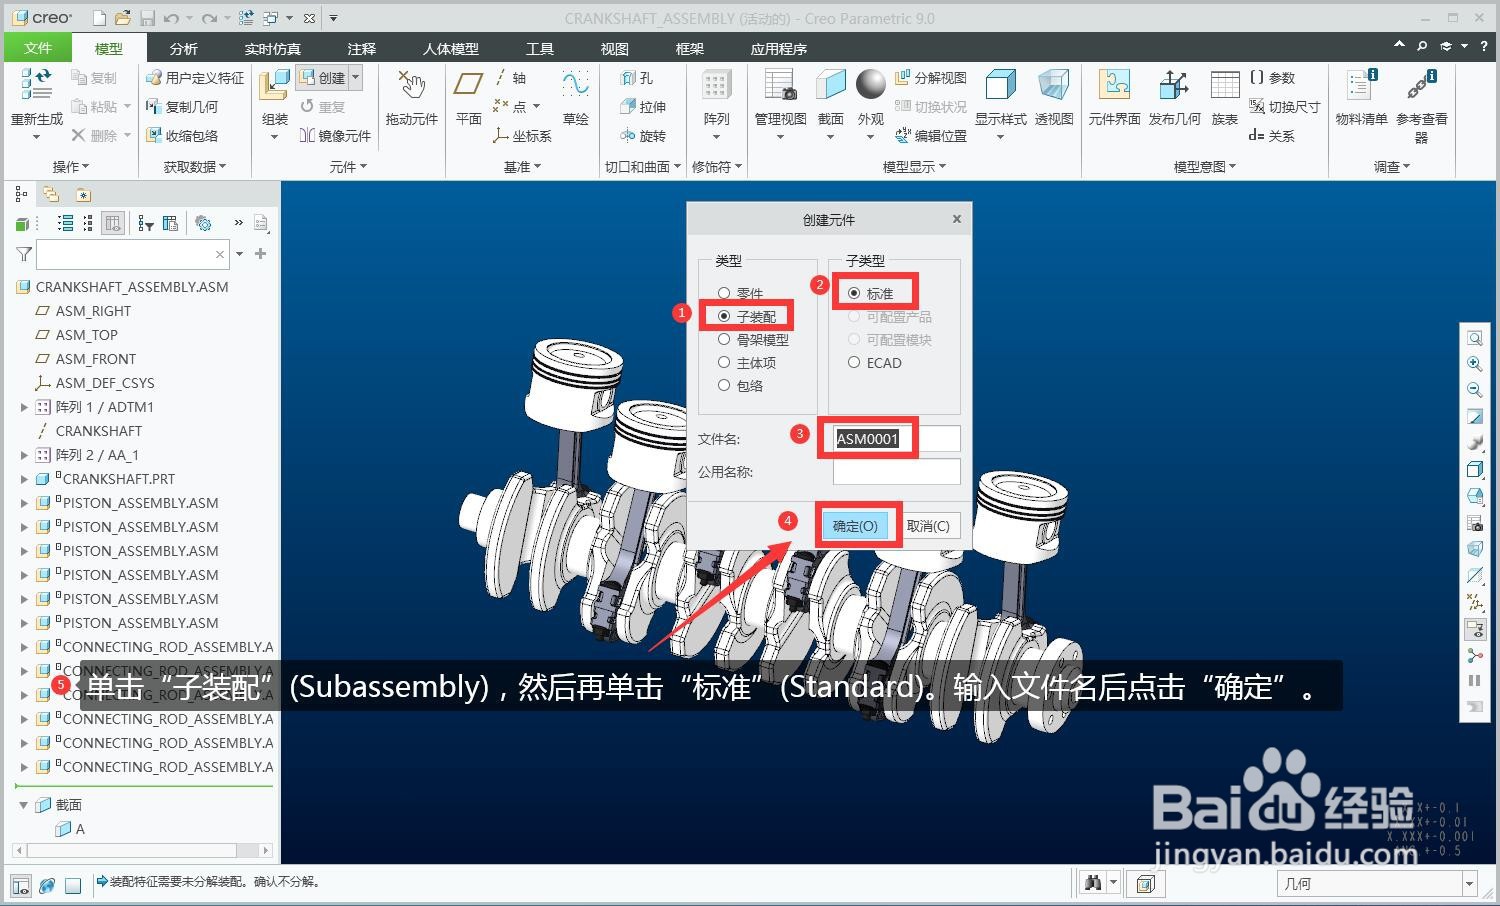Click the 收缩包络 button

point(182,135)
